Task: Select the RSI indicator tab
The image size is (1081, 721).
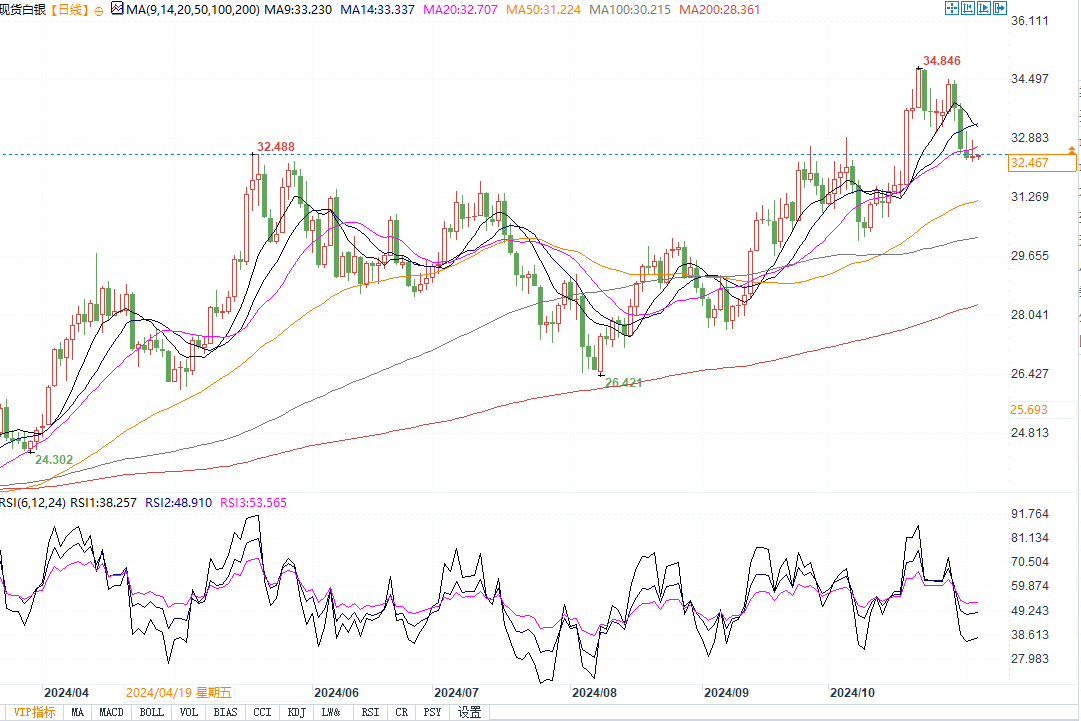Action: click(x=370, y=712)
